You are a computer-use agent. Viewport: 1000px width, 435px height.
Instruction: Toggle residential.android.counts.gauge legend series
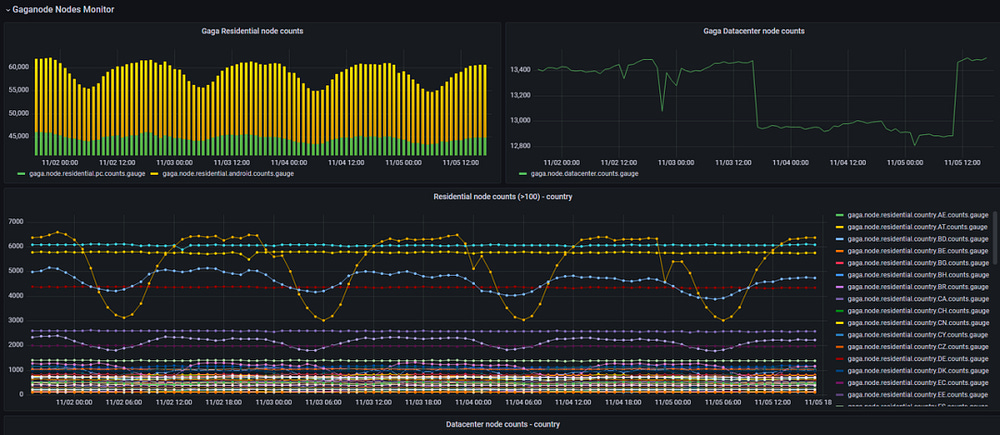pos(228,173)
